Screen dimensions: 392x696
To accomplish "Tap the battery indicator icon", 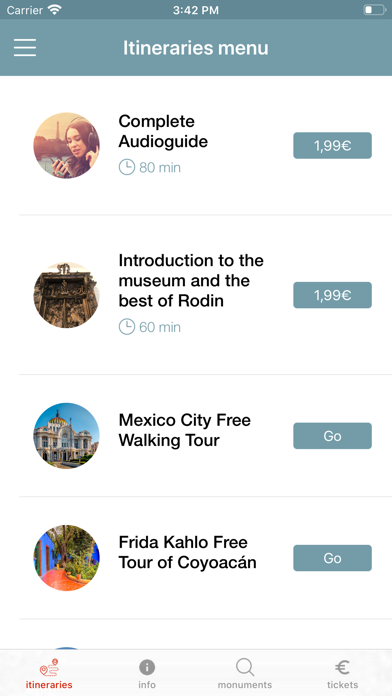I will [375, 10].
